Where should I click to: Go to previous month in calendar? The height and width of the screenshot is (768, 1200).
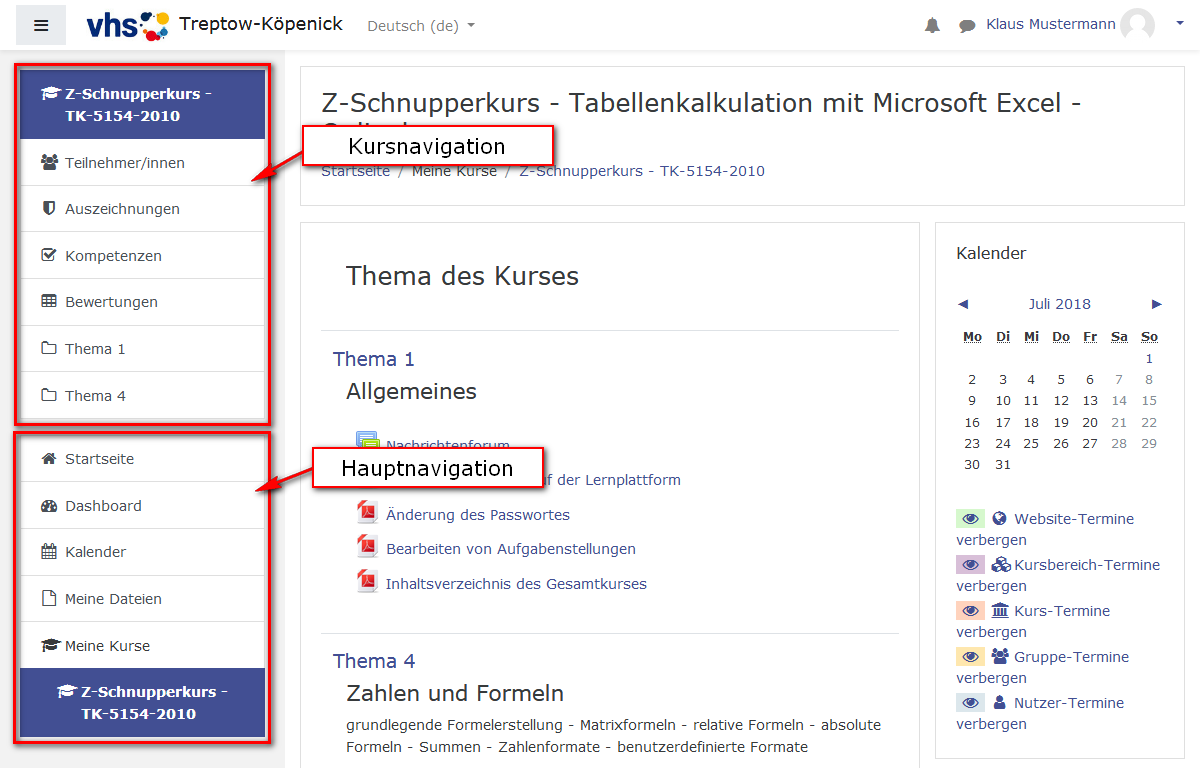click(x=963, y=304)
